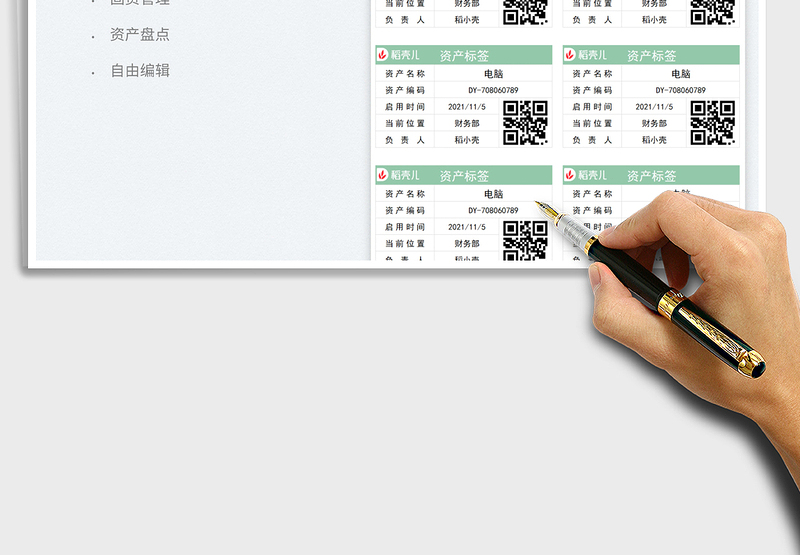Click 资产标签 header on the hand-covered card
The width and height of the screenshot is (800, 555).
(651, 176)
